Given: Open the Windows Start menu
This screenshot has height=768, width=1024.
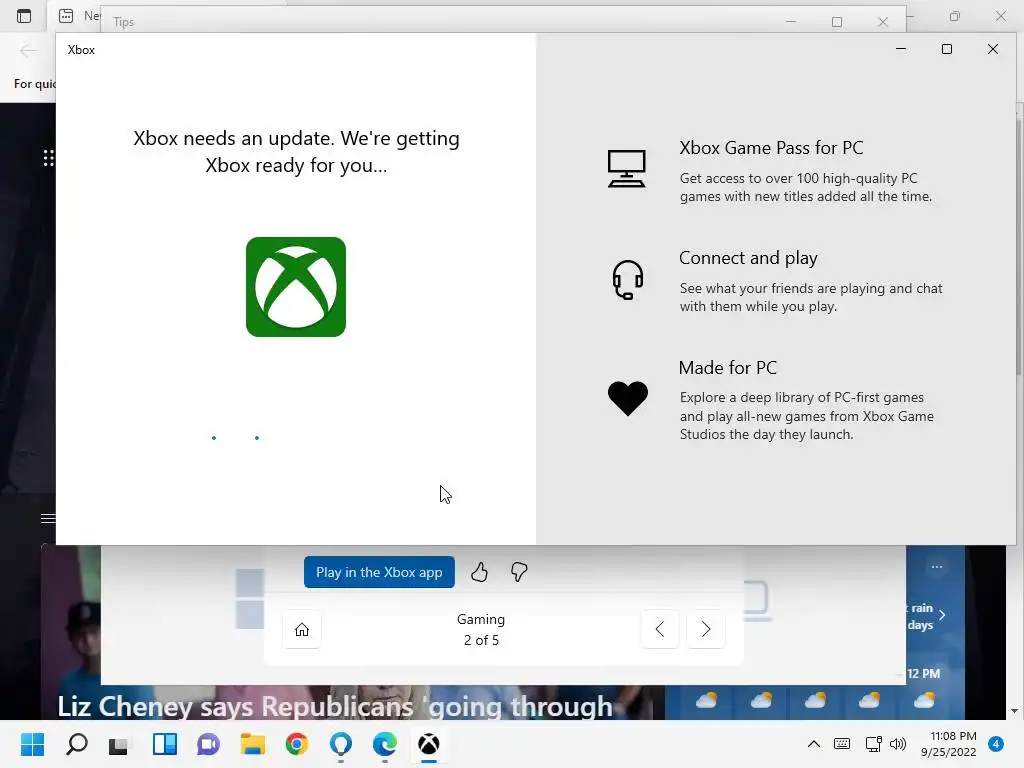Looking at the screenshot, I should coord(32,744).
